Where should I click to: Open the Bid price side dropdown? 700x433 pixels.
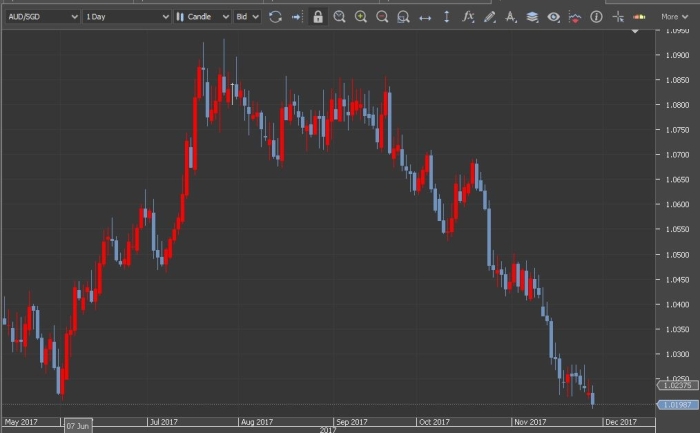[x=247, y=17]
